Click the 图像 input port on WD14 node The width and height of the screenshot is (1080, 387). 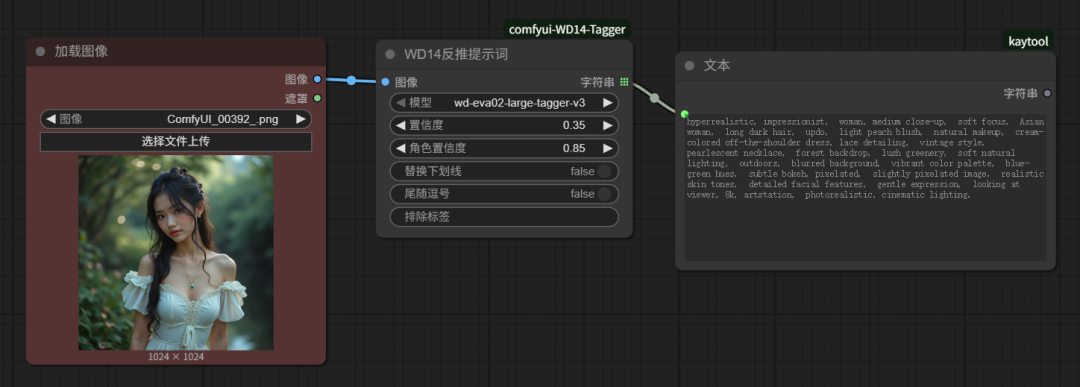(x=385, y=82)
